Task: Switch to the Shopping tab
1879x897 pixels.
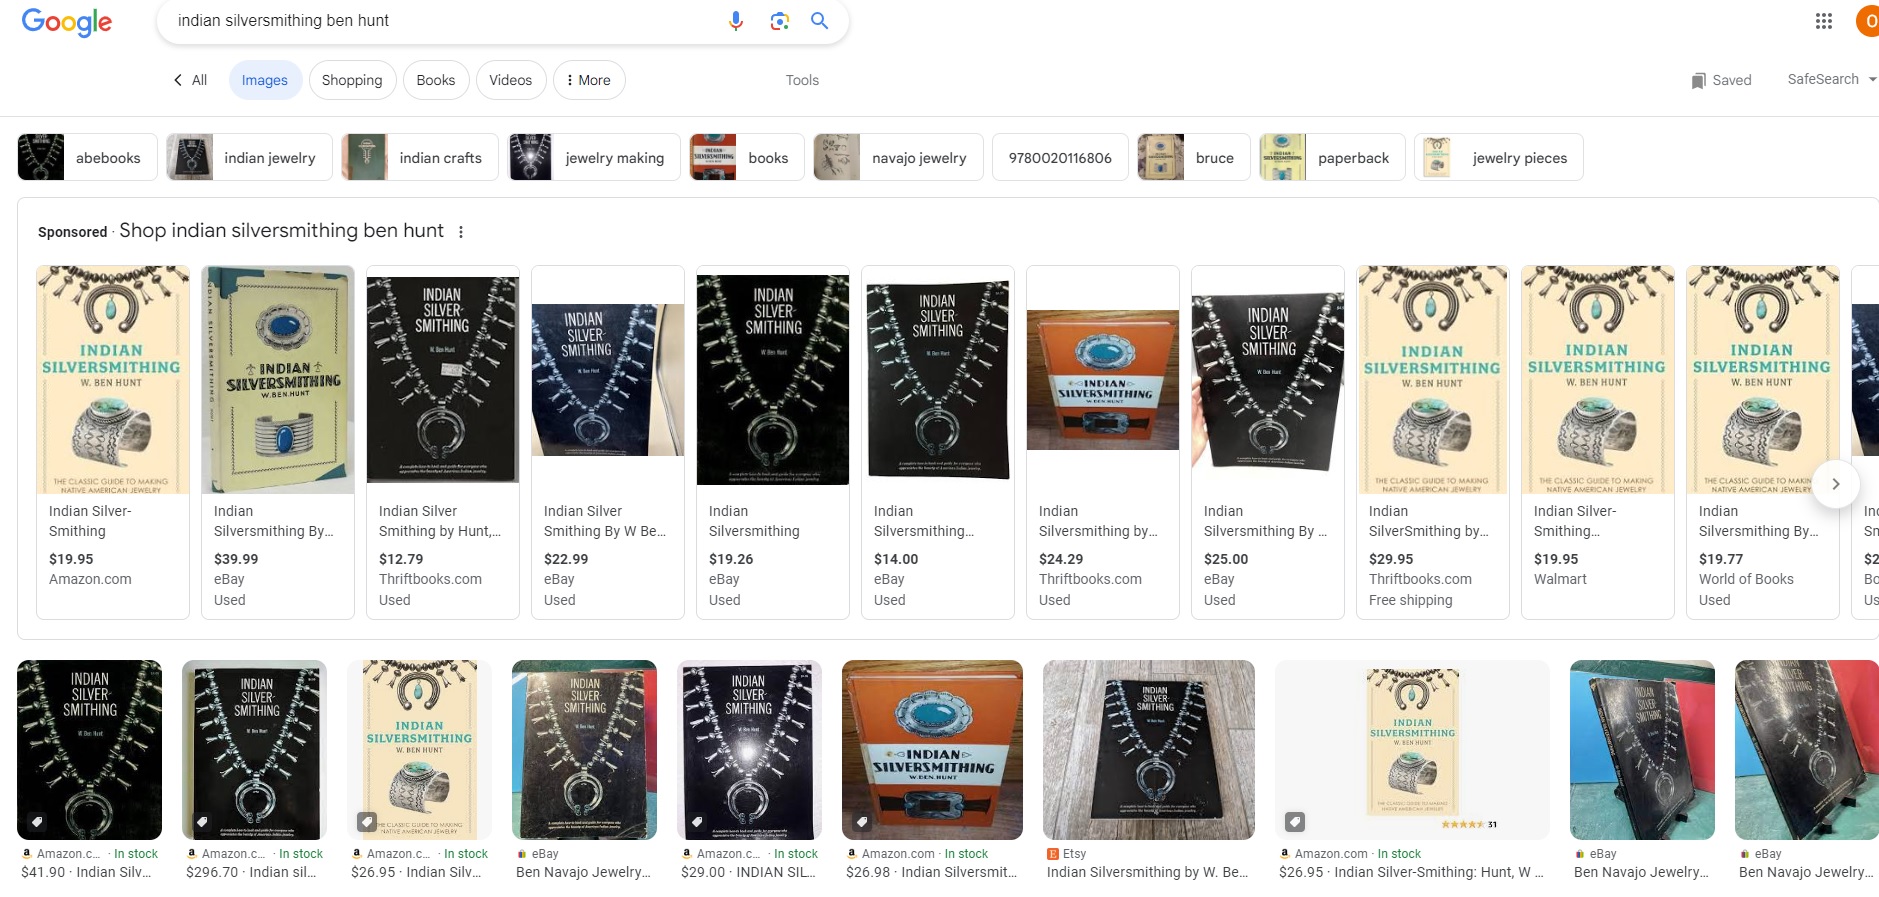Action: (352, 80)
